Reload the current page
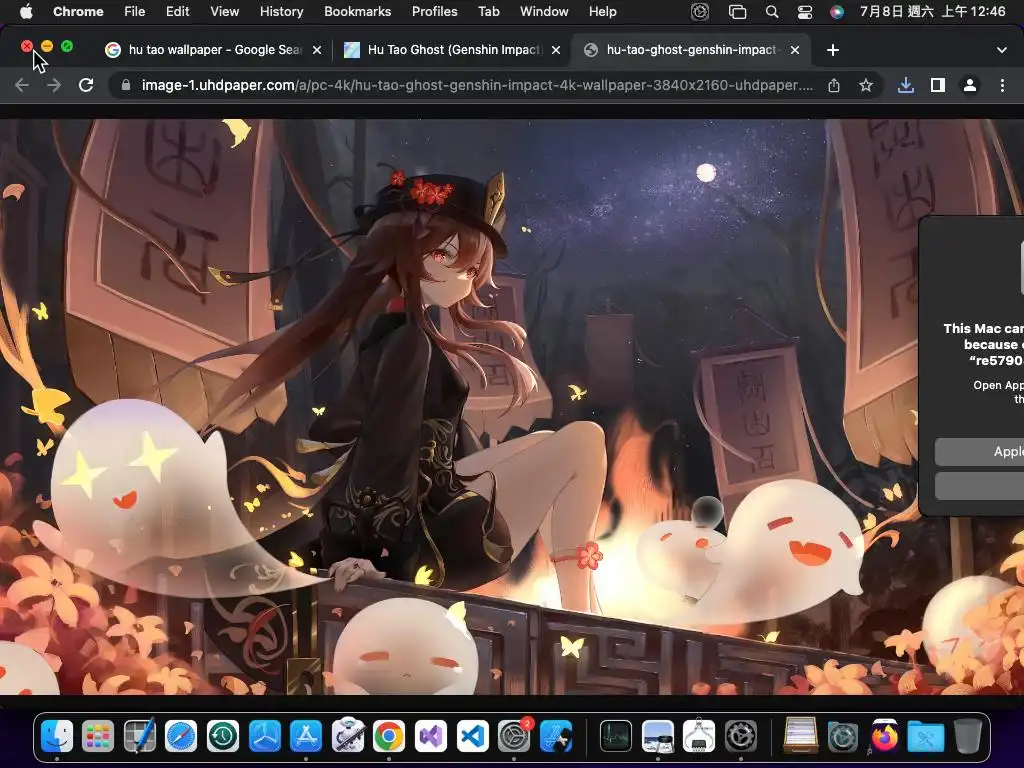The image size is (1024, 768). (x=86, y=86)
